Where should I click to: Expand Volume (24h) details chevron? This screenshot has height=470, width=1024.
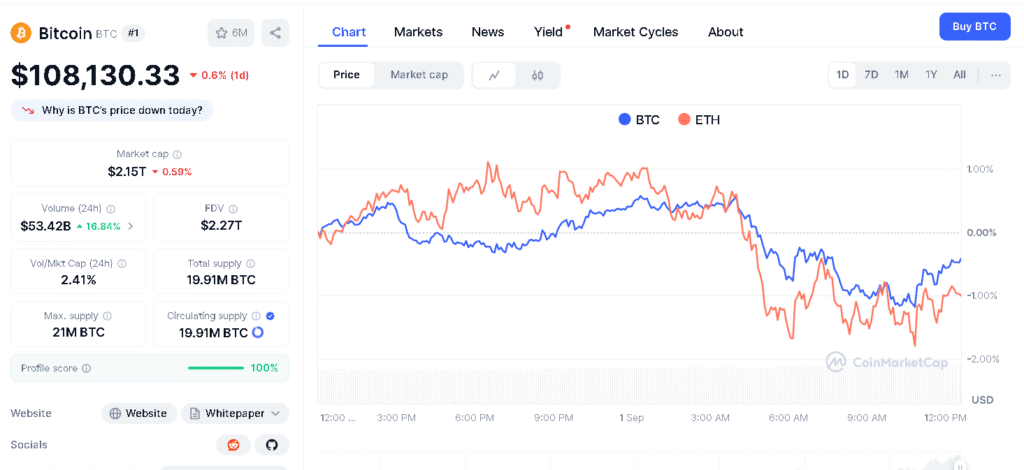[x=131, y=227]
